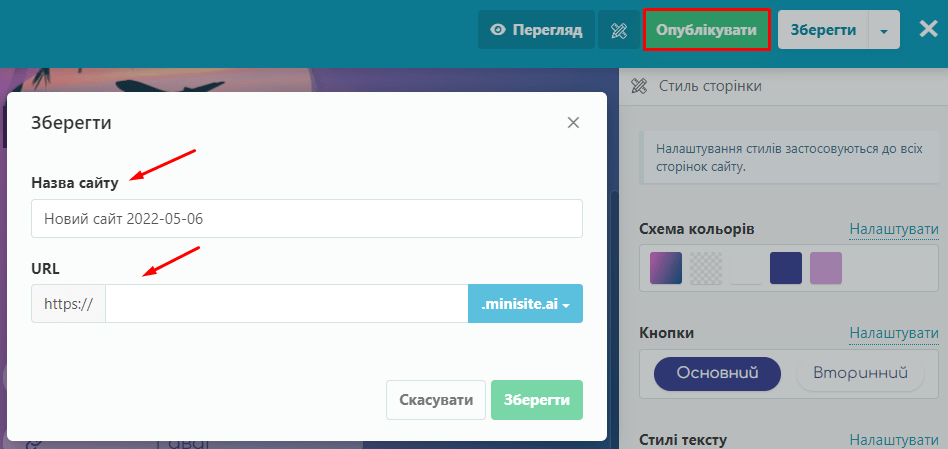
Task: Open the .minisite.ai domain dropdown
Action: click(x=525, y=303)
